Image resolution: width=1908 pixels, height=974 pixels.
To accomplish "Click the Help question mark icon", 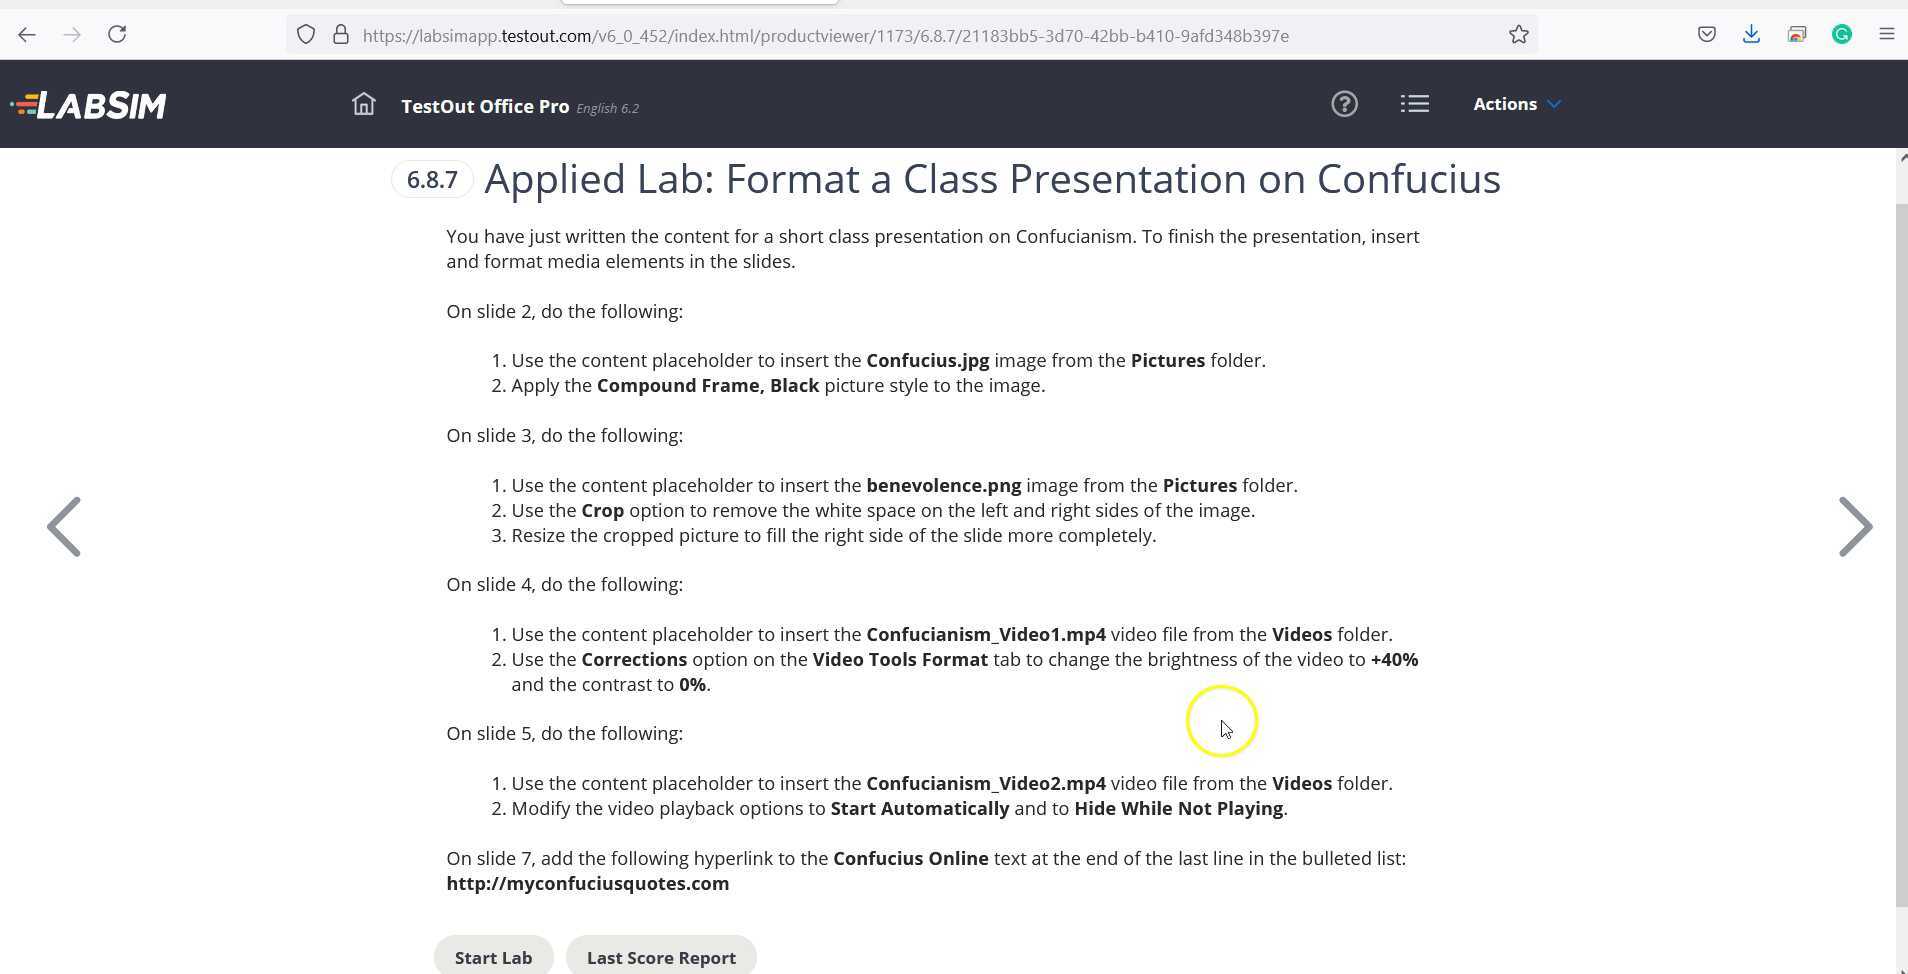I will pos(1344,103).
